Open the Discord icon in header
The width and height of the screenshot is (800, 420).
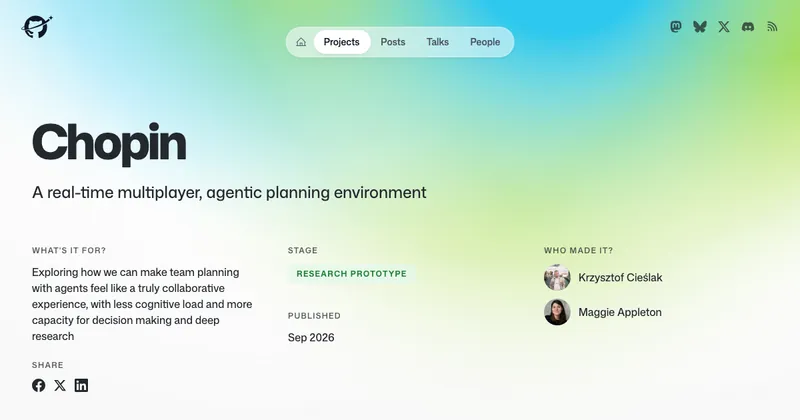(x=748, y=27)
